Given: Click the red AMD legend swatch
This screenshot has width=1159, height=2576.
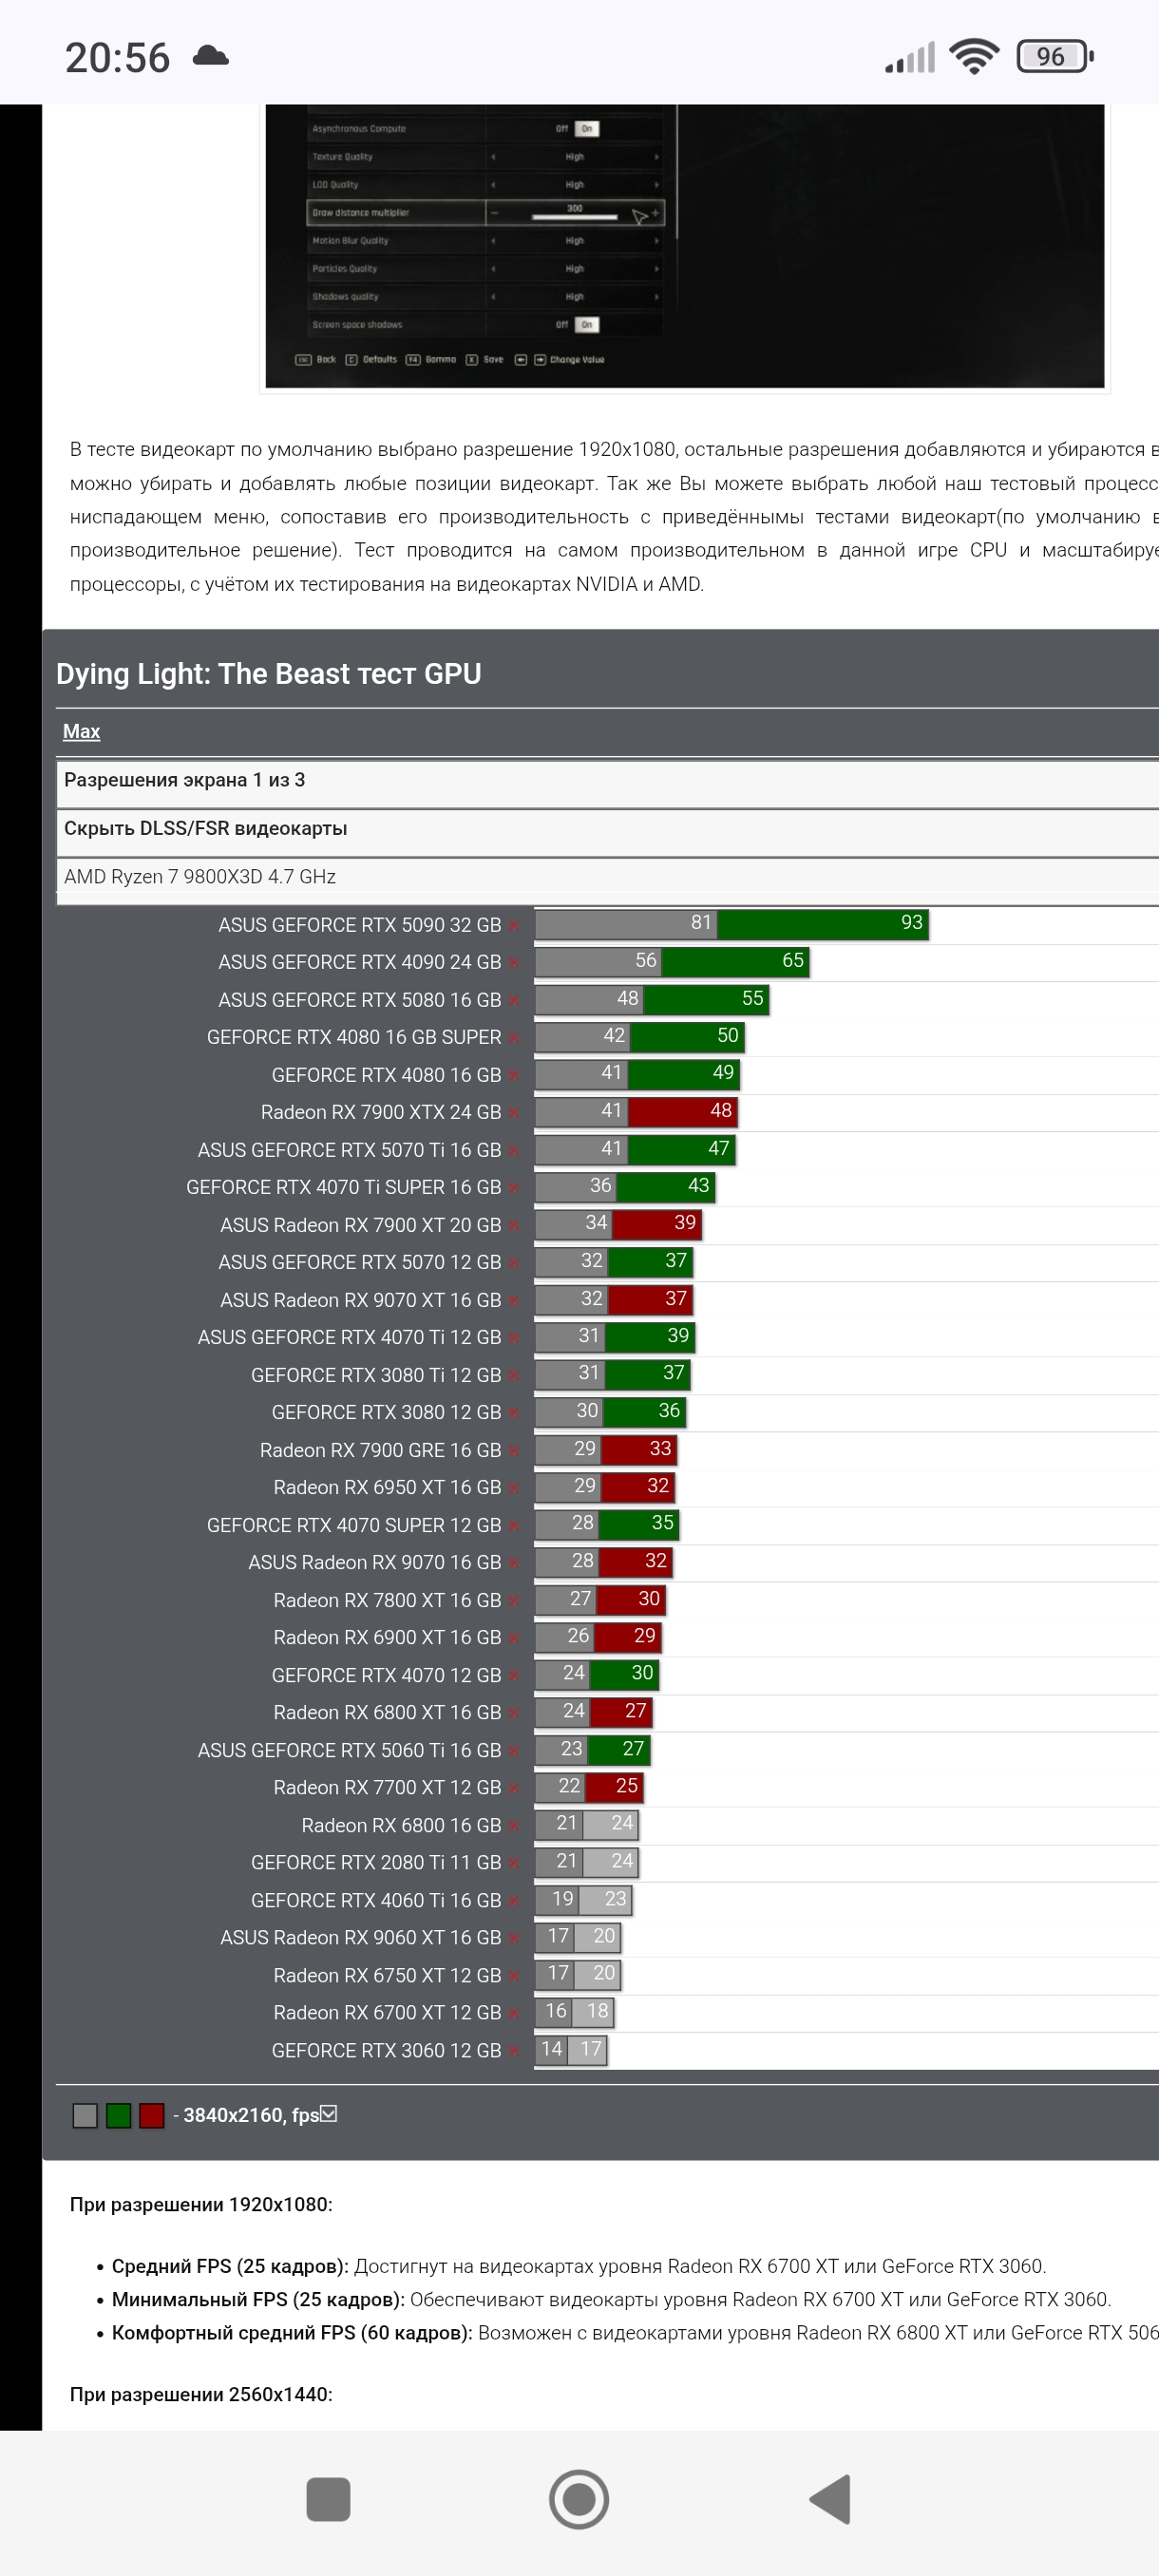Looking at the screenshot, I should click(x=152, y=2115).
